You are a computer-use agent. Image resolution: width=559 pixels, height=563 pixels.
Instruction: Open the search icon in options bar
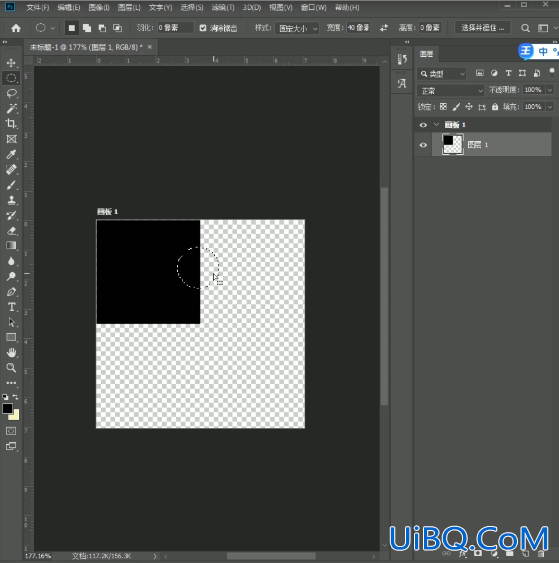(x=525, y=28)
